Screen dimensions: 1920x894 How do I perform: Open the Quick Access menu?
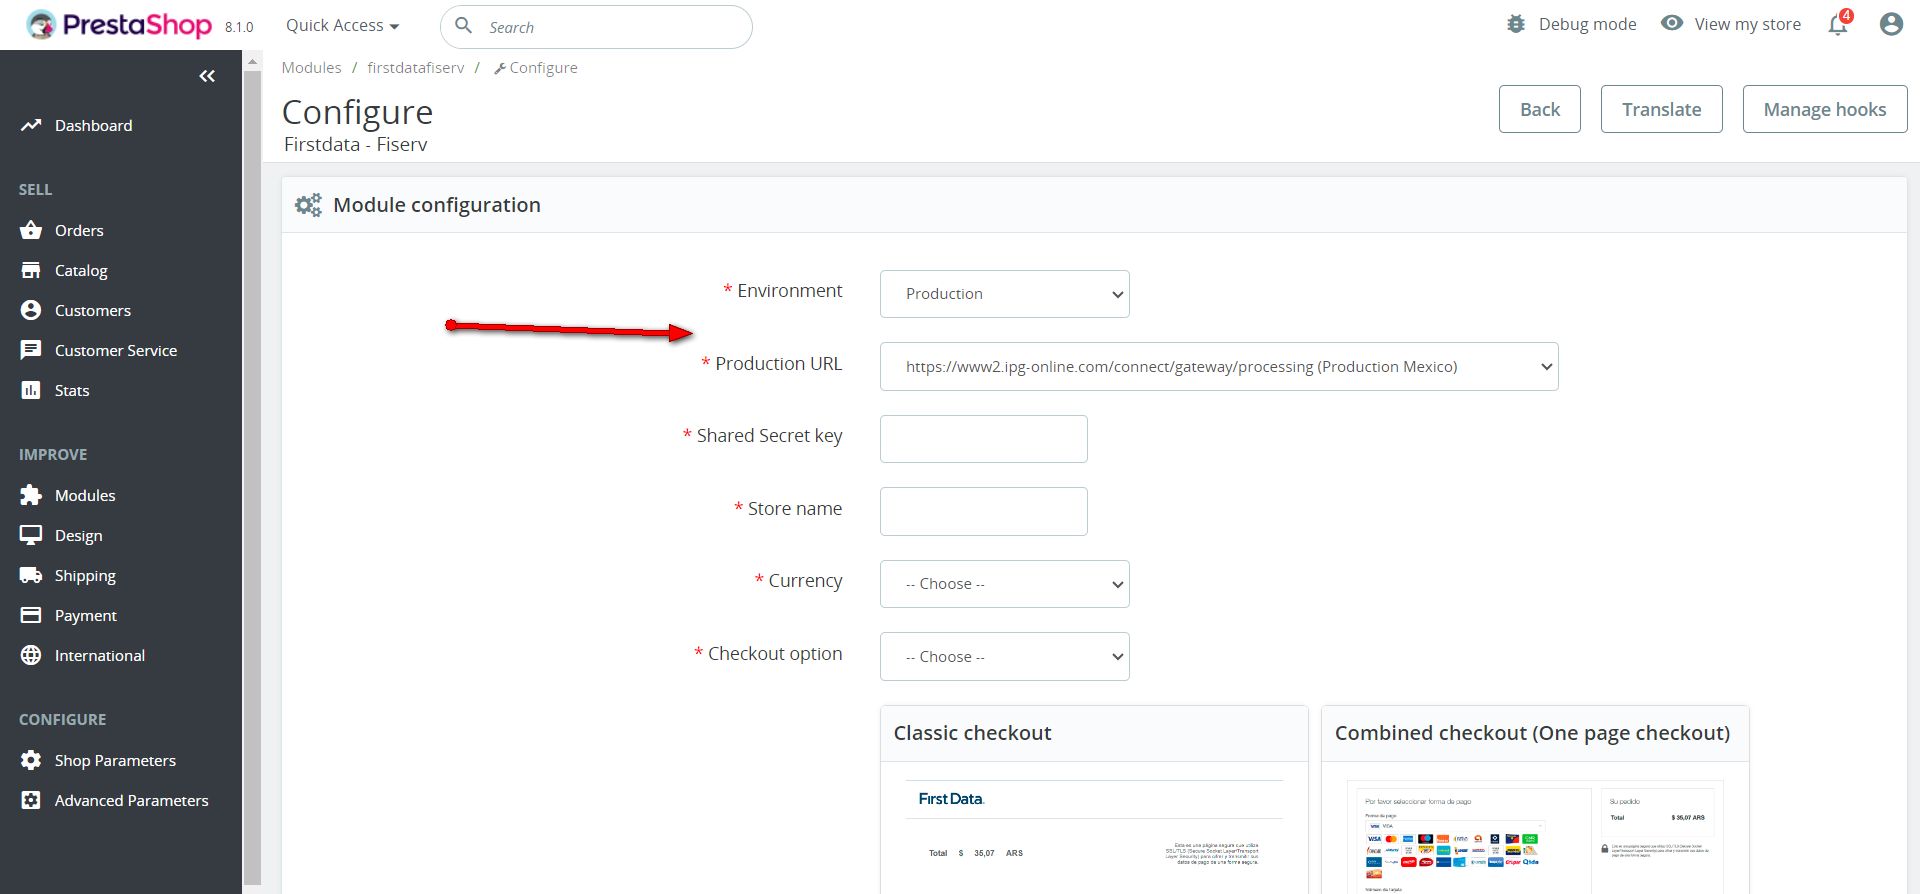click(x=342, y=26)
